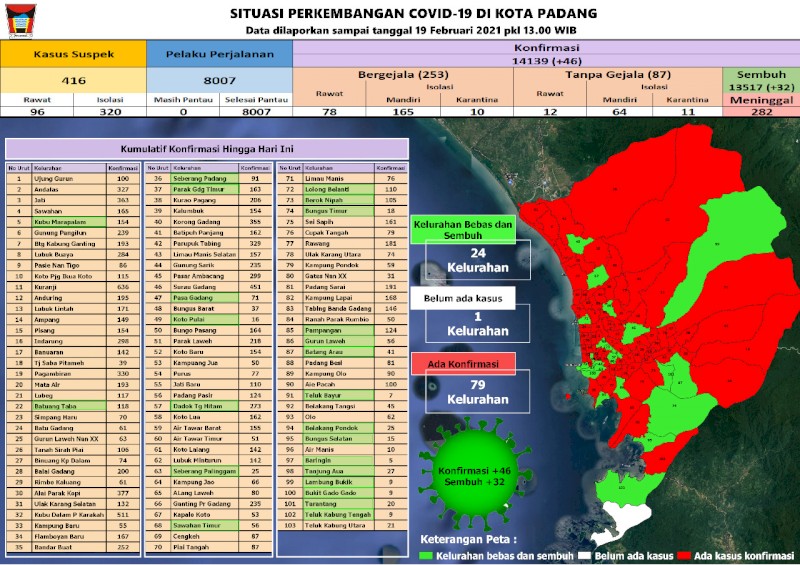Click the green-highlighted 'Kubu Marapalam' row
Image resolution: width=800 pixels, height=565 pixels.
[72, 222]
